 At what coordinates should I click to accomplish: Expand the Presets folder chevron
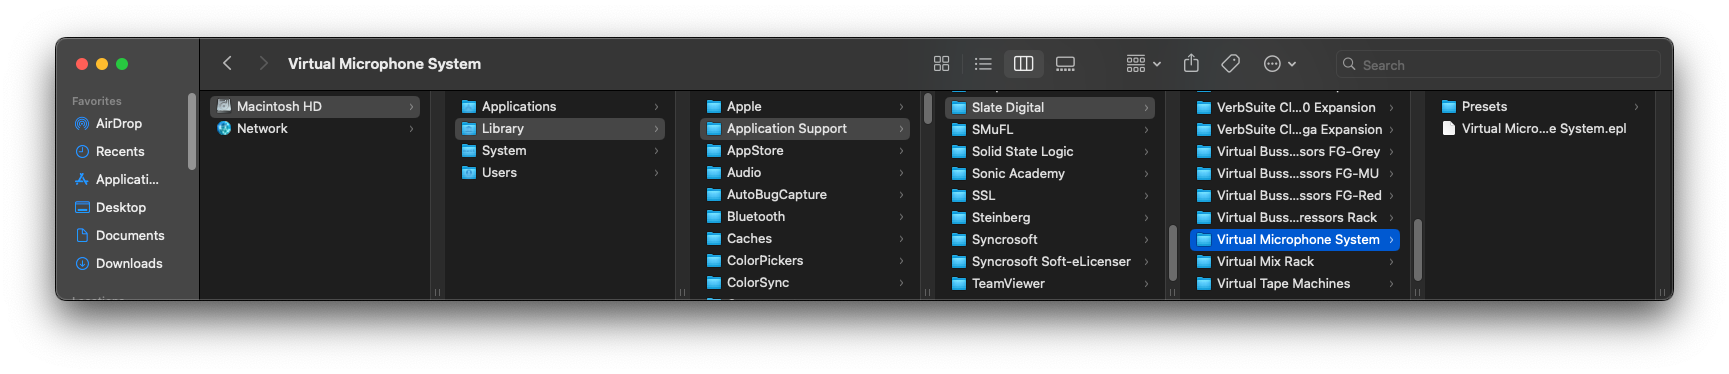pos(1636,106)
